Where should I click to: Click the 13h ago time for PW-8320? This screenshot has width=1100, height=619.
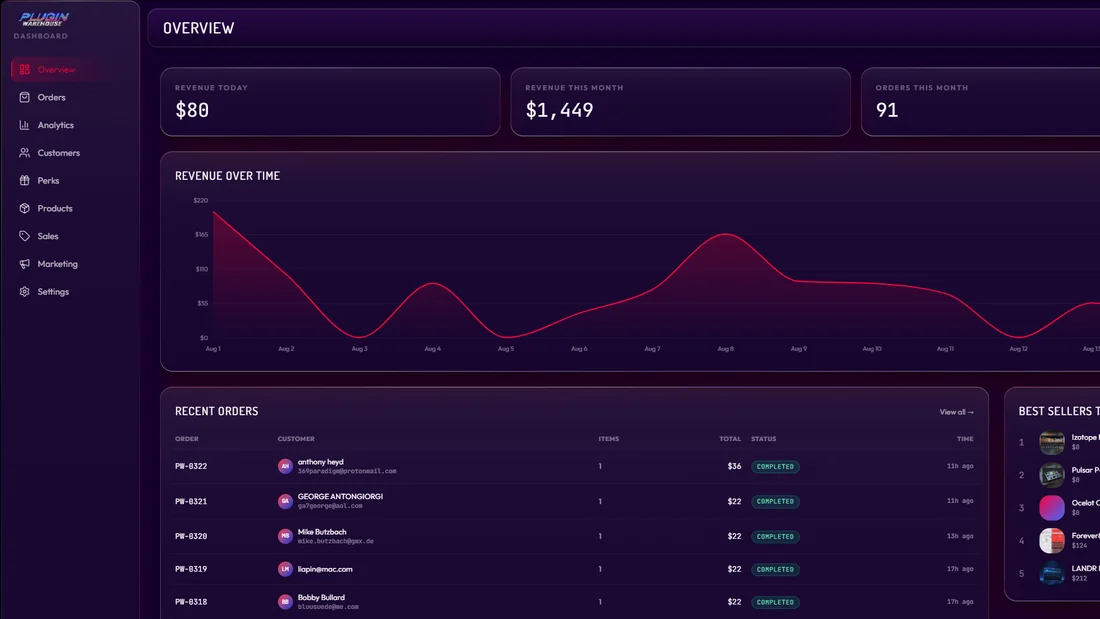click(960, 536)
